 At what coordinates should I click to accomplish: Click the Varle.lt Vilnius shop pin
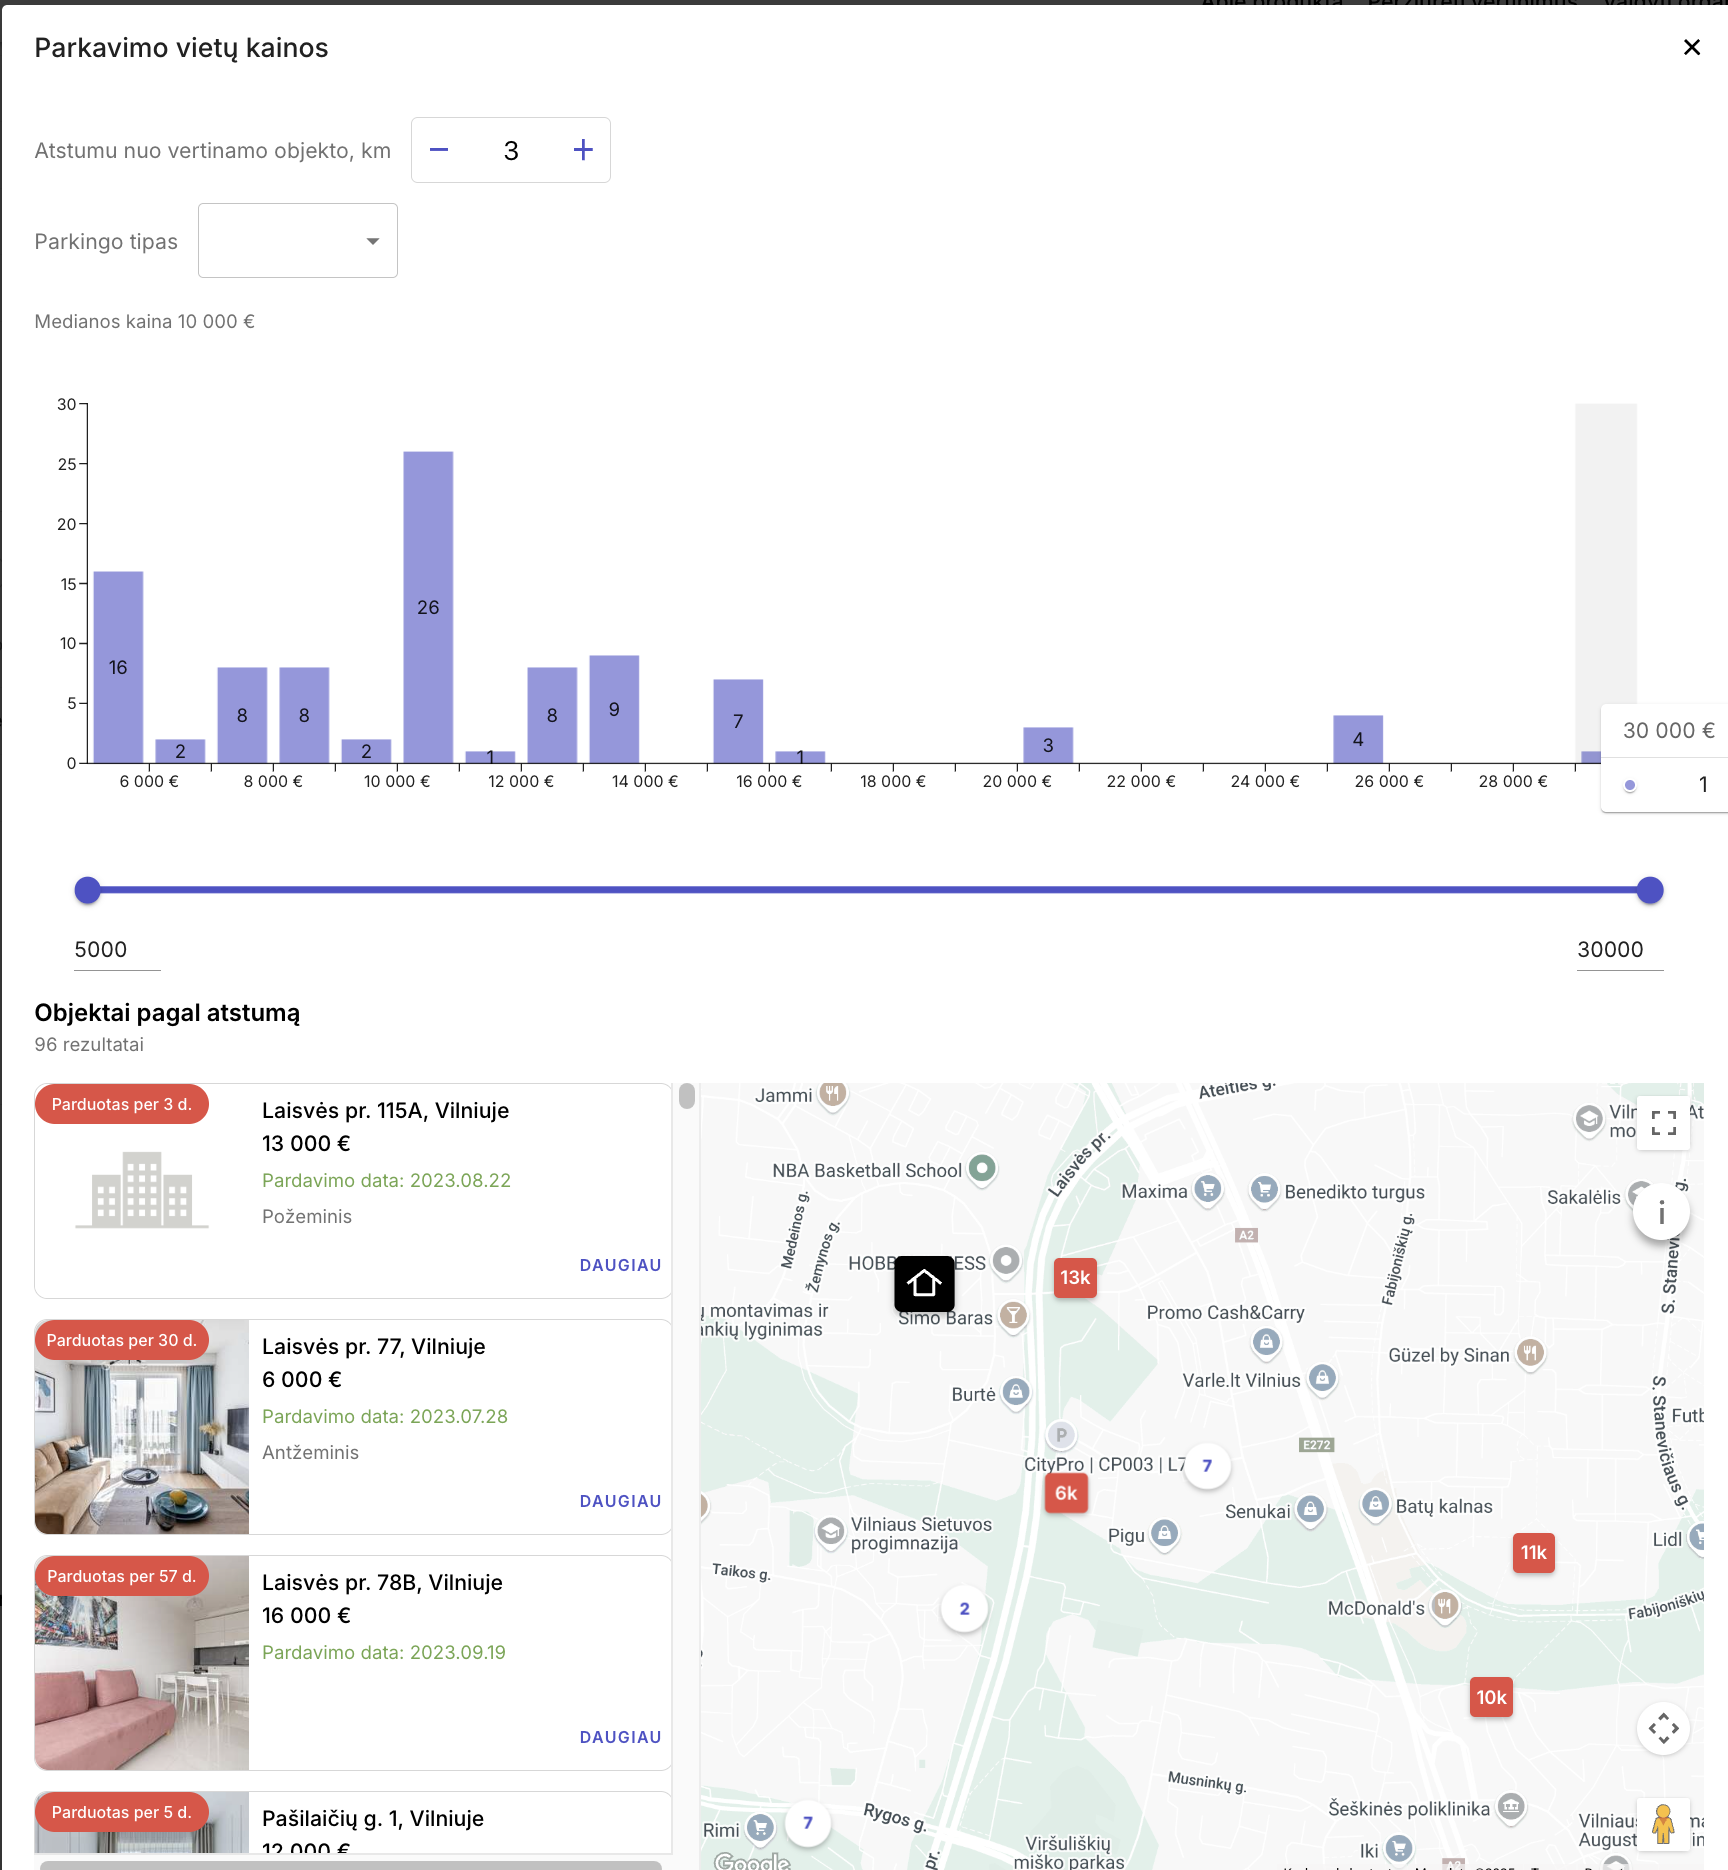(1322, 1378)
